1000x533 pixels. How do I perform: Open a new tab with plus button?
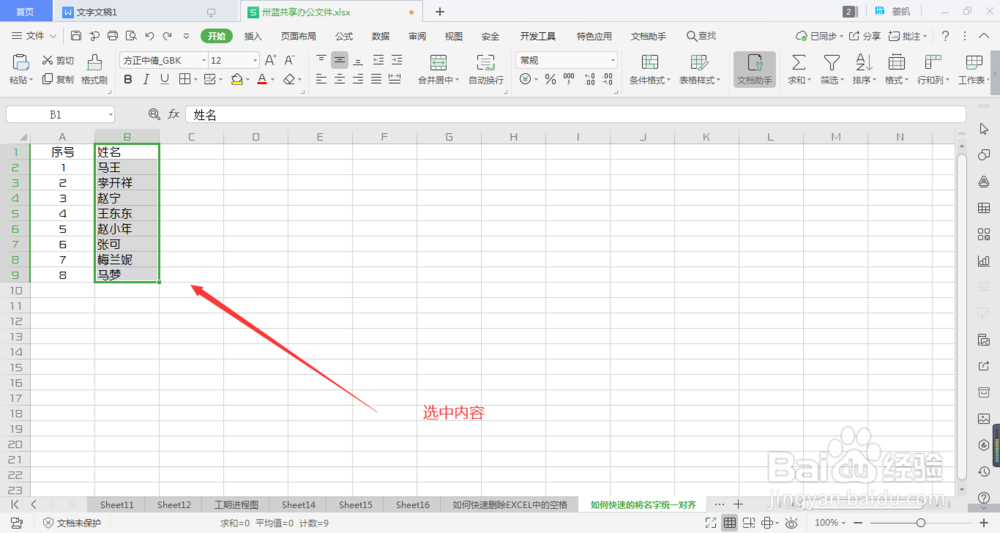439,11
